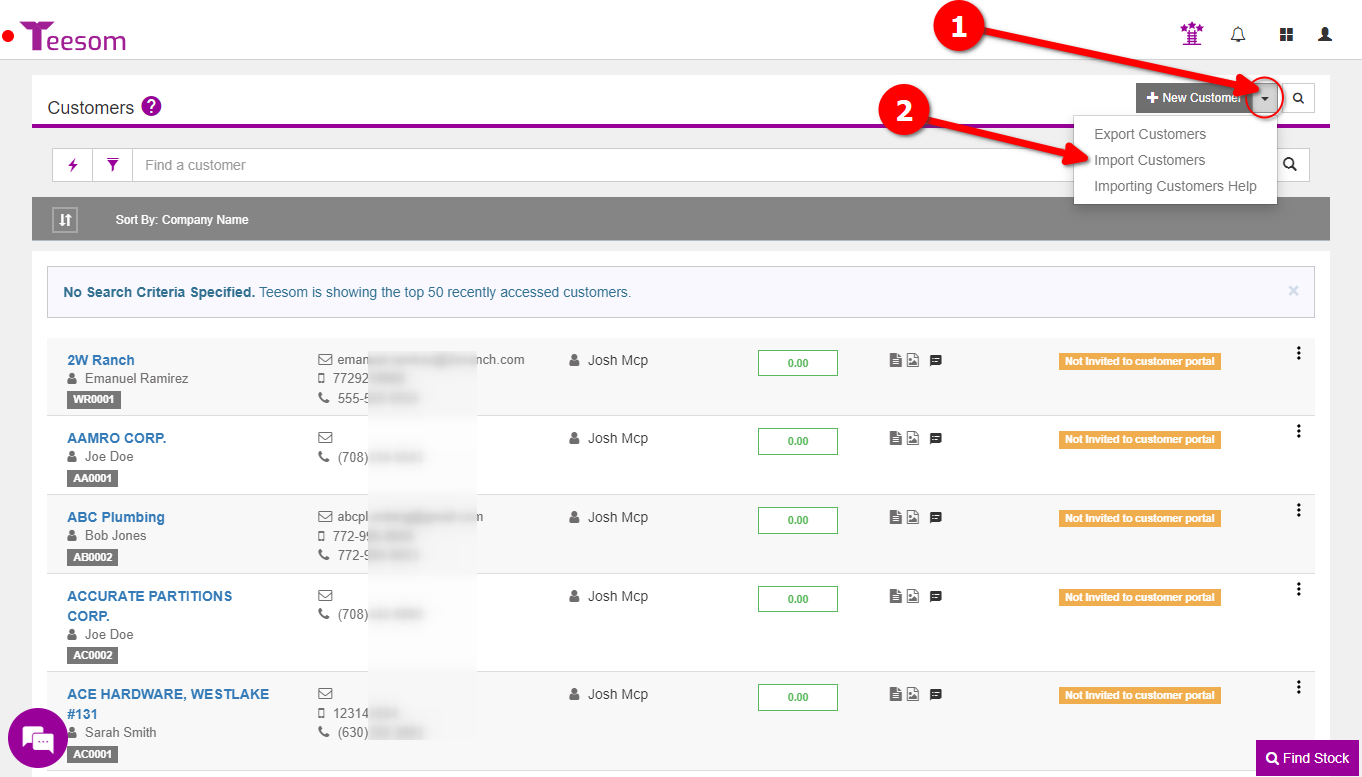Image resolution: width=1362 pixels, height=777 pixels.
Task: Click the notes comment icon for ABC Plumbing
Action: click(x=936, y=517)
